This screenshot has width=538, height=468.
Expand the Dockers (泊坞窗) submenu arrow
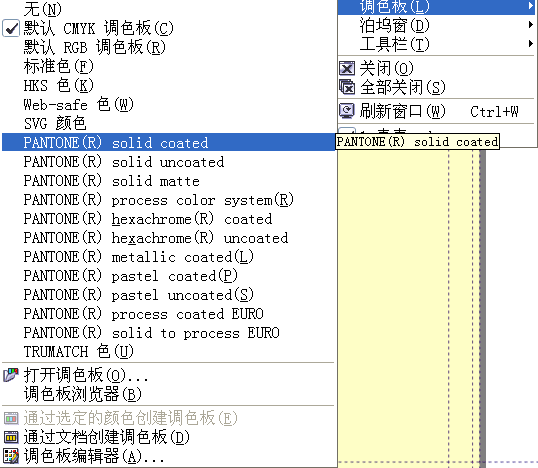click(x=531, y=25)
